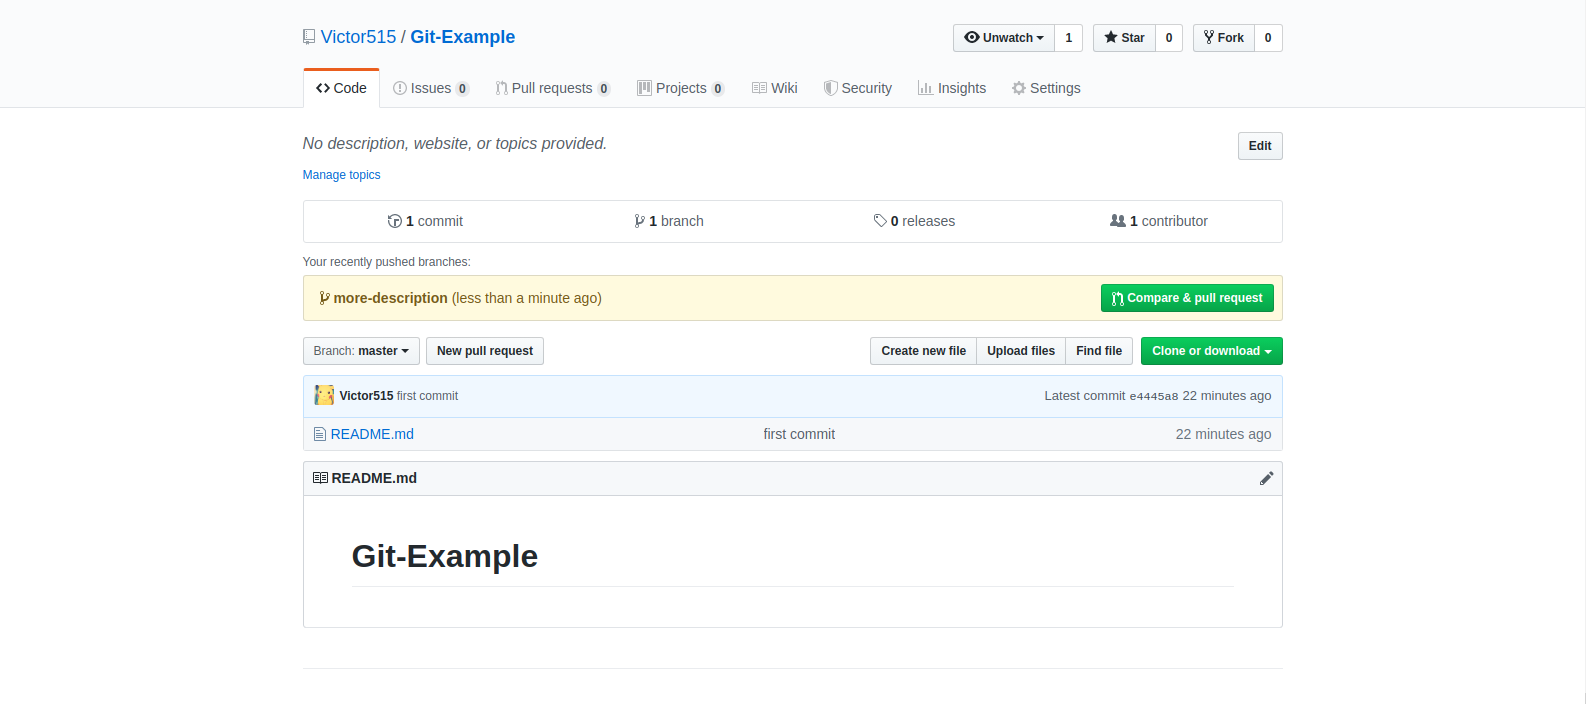View the 1 commit history link
The width and height of the screenshot is (1586, 704).
[425, 221]
